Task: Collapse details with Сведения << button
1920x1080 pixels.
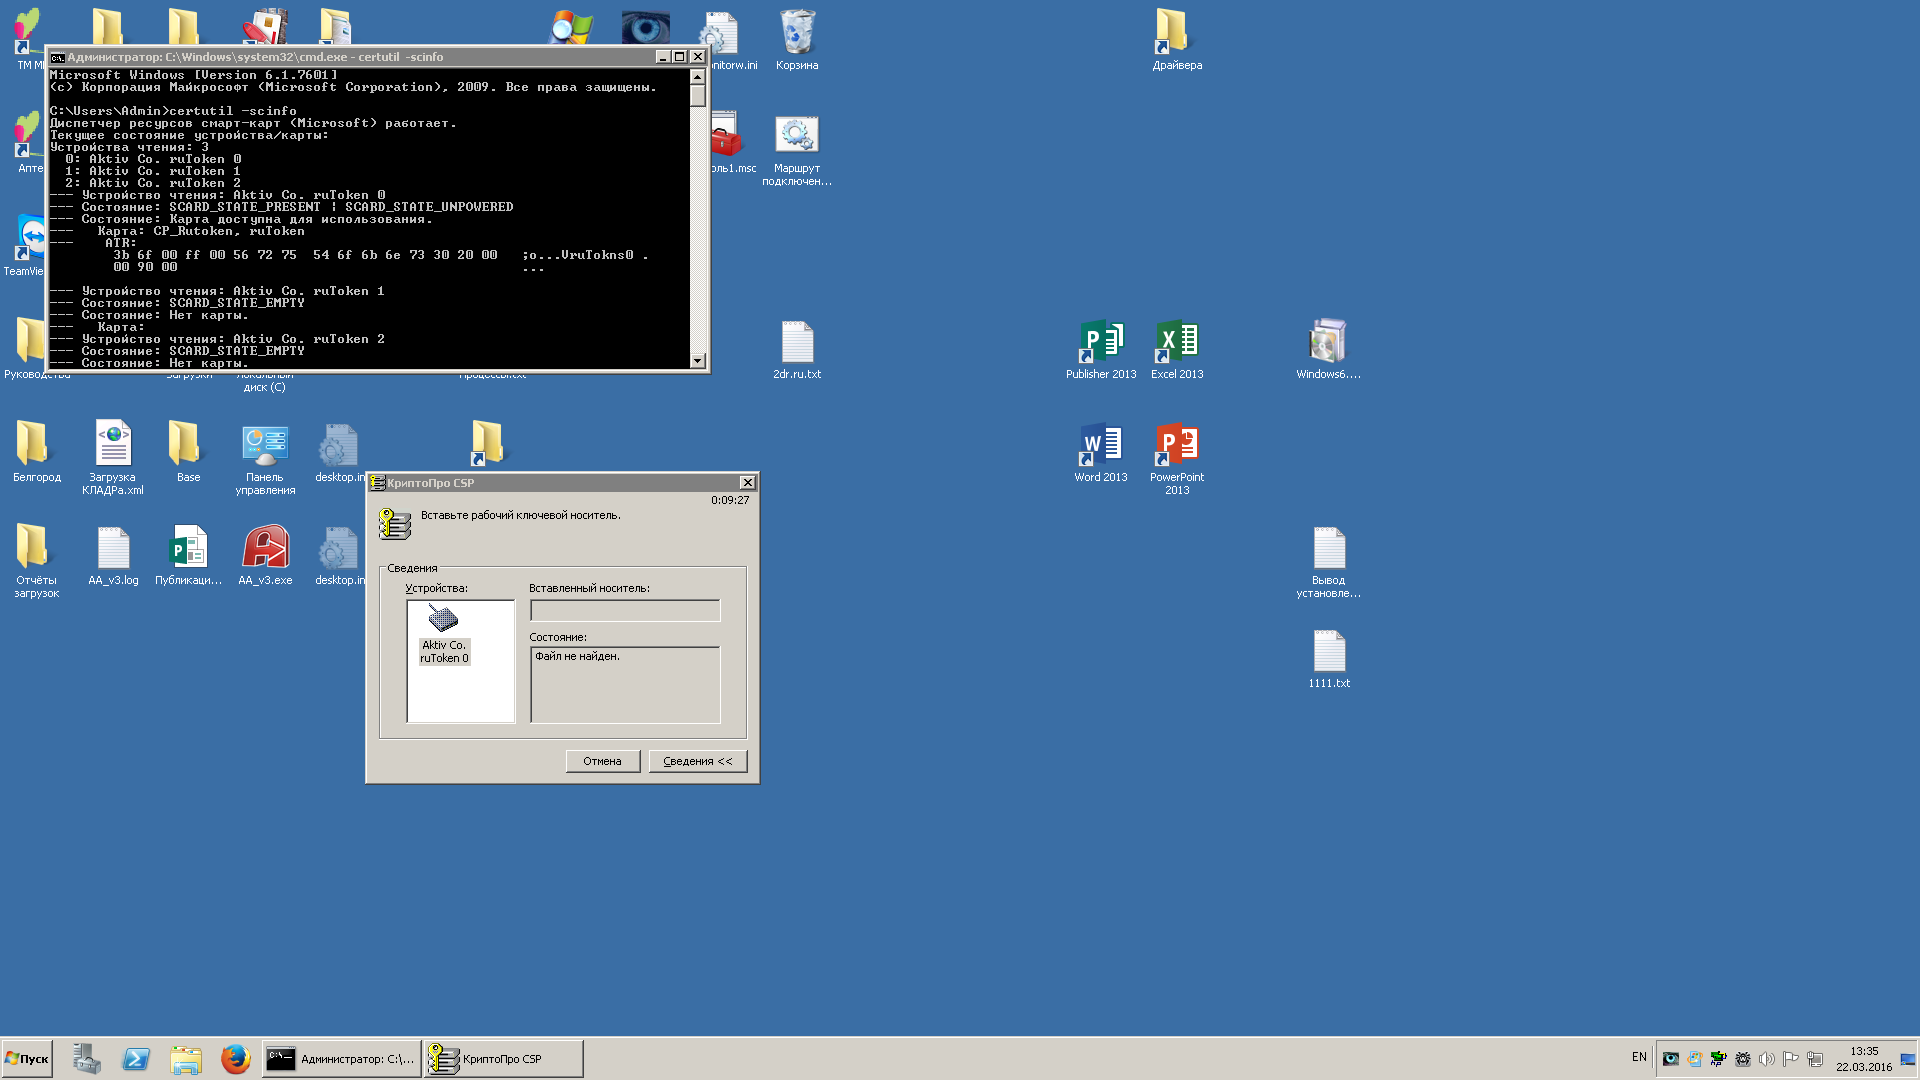Action: click(697, 761)
